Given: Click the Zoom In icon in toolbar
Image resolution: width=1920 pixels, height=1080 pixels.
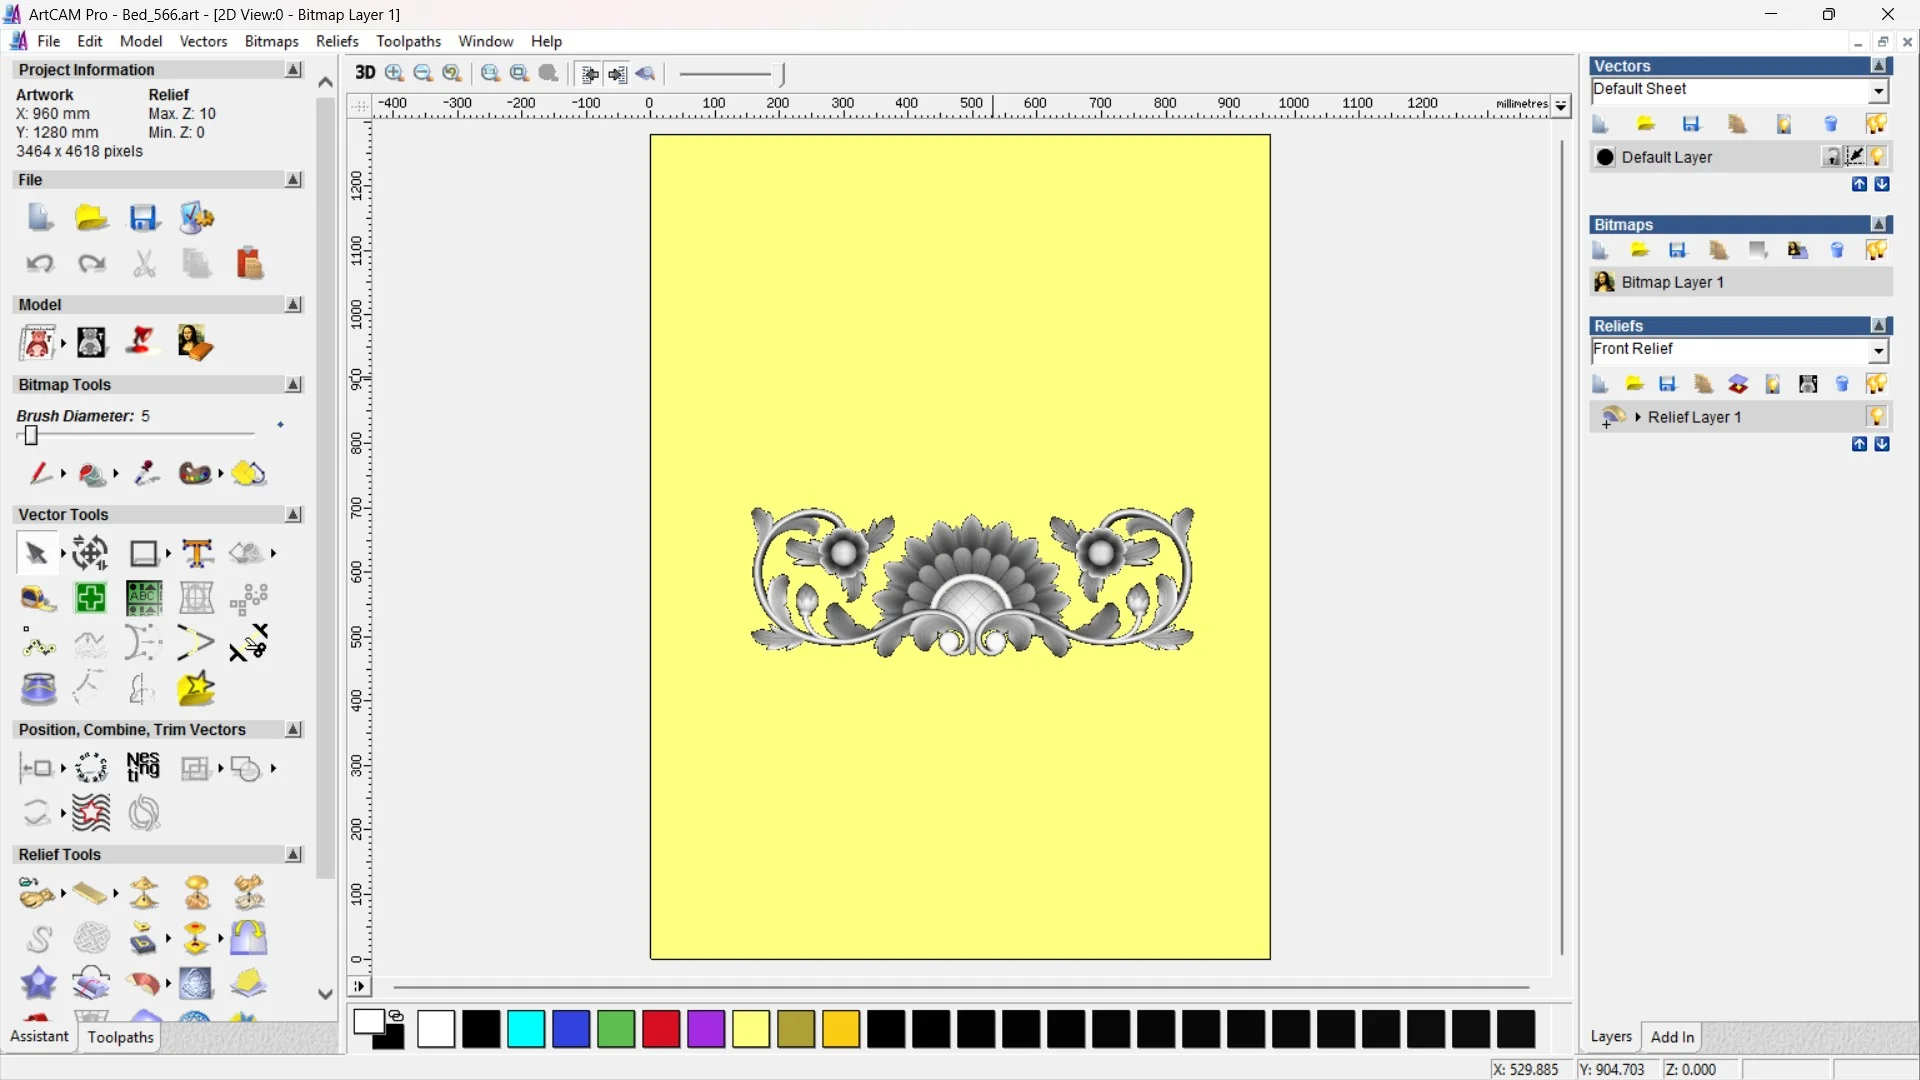Looking at the screenshot, I should [x=395, y=73].
